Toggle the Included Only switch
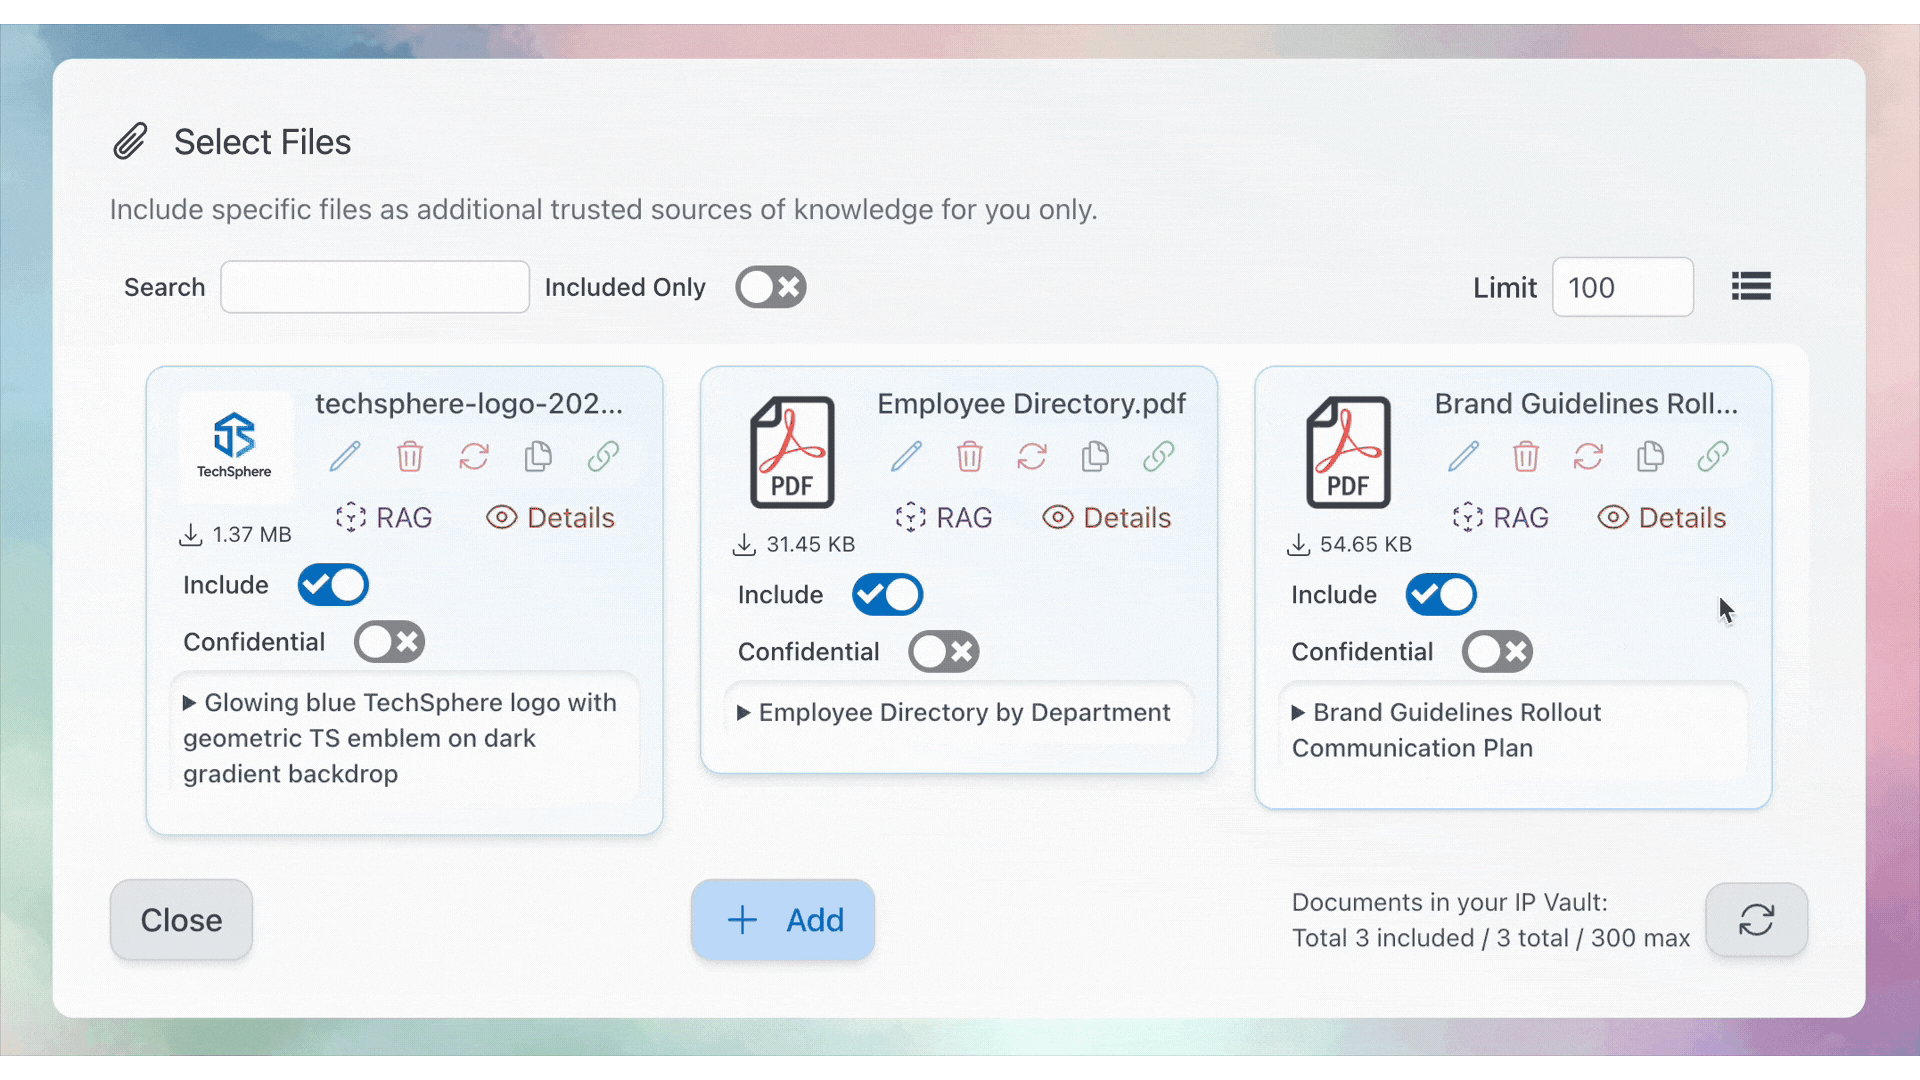This screenshot has height=1080, width=1920. [770, 287]
